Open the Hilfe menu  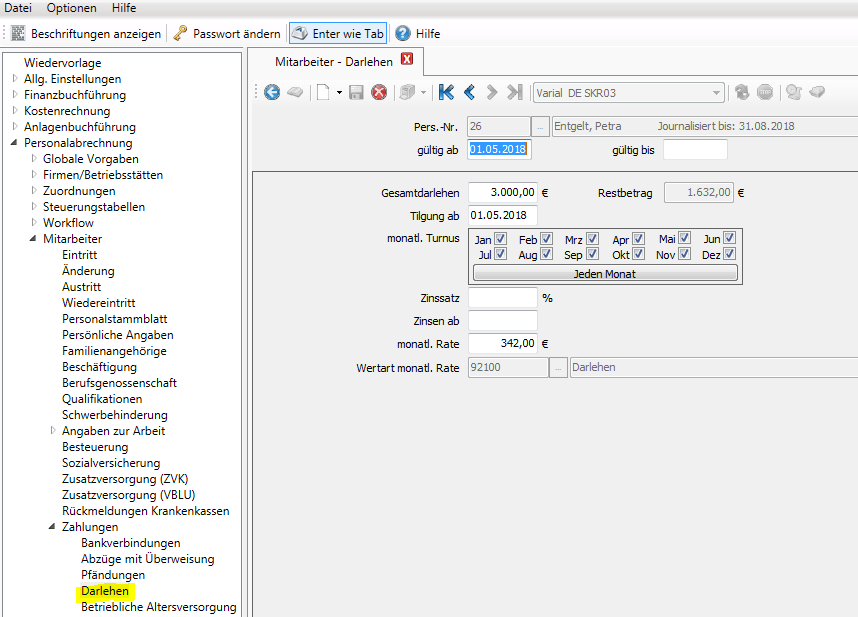point(124,8)
